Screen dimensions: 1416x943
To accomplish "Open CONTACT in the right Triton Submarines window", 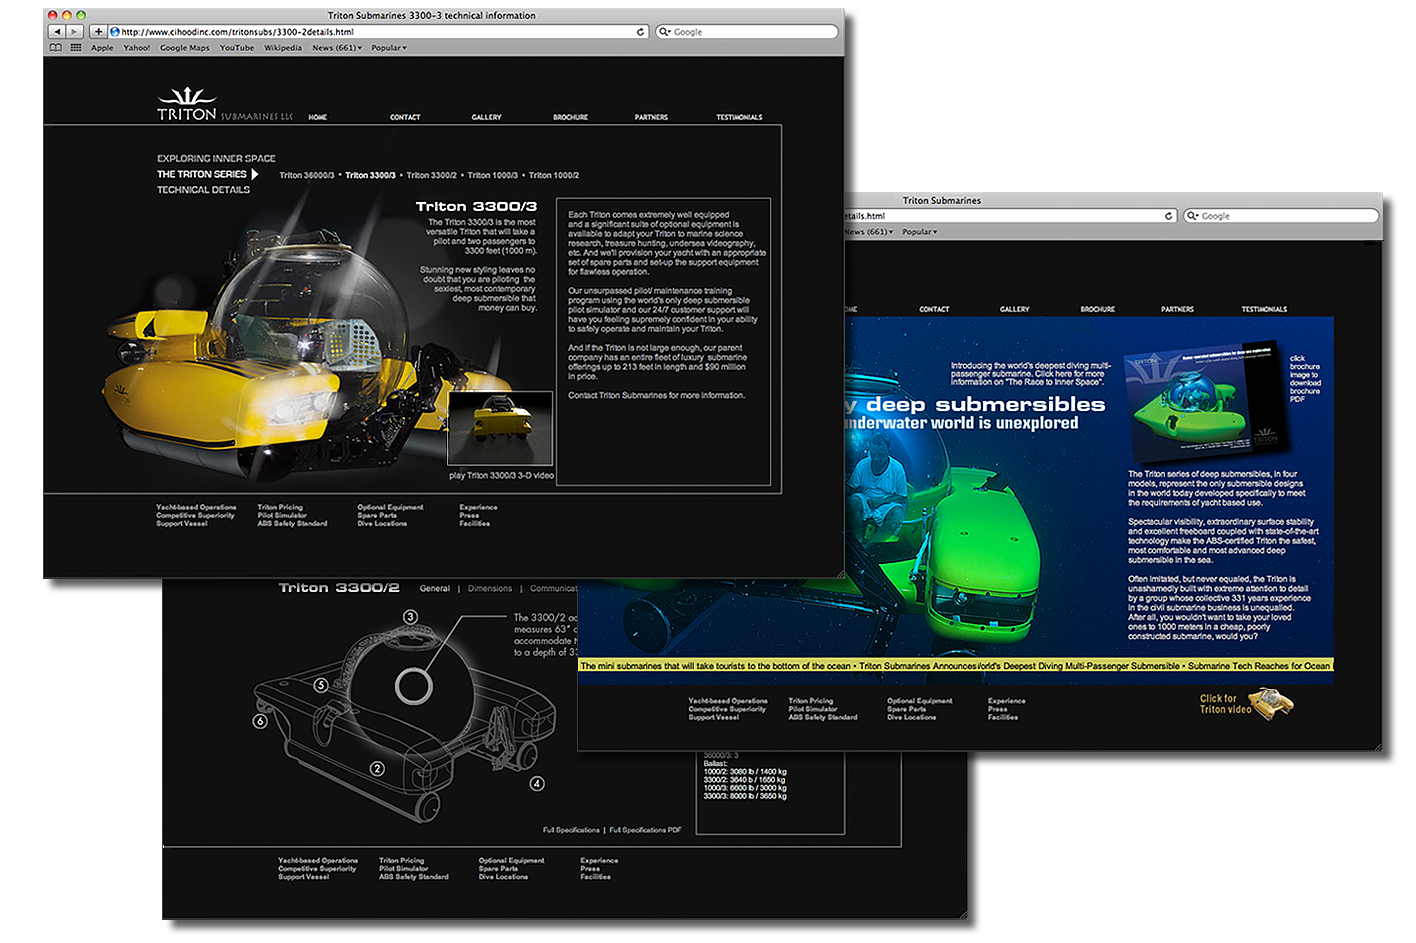I will tap(934, 309).
